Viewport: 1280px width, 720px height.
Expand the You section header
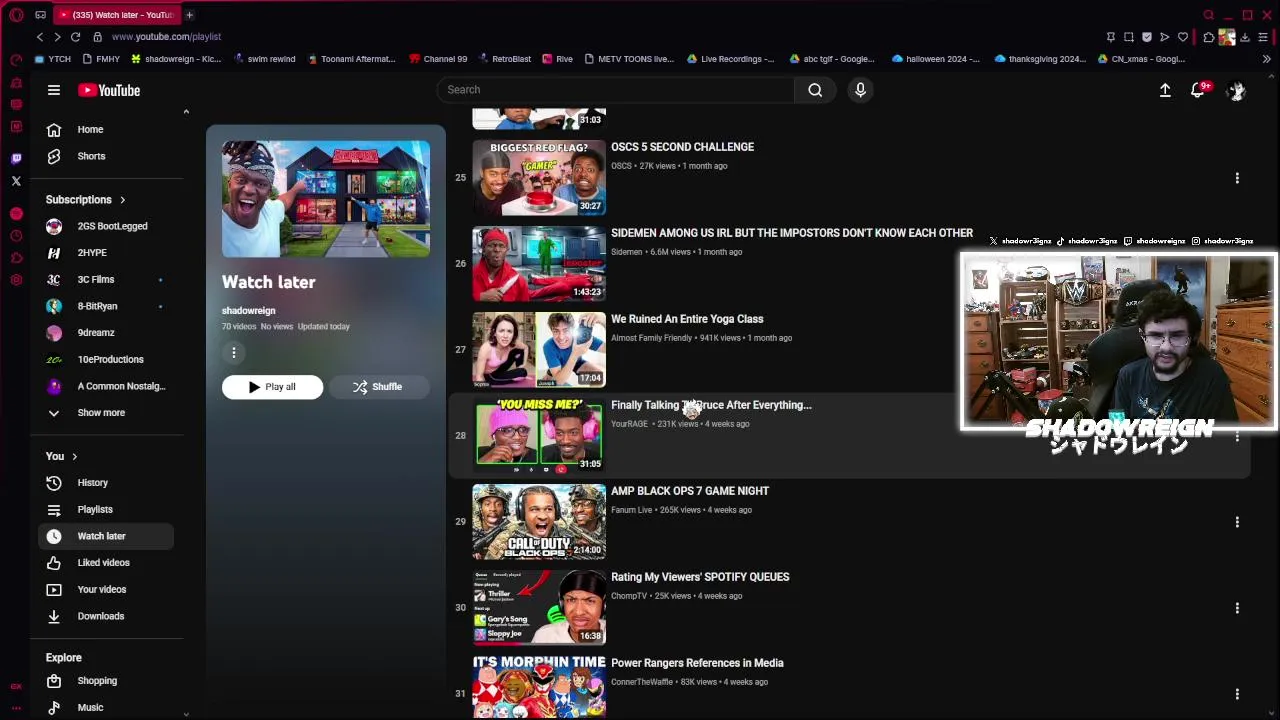point(62,456)
